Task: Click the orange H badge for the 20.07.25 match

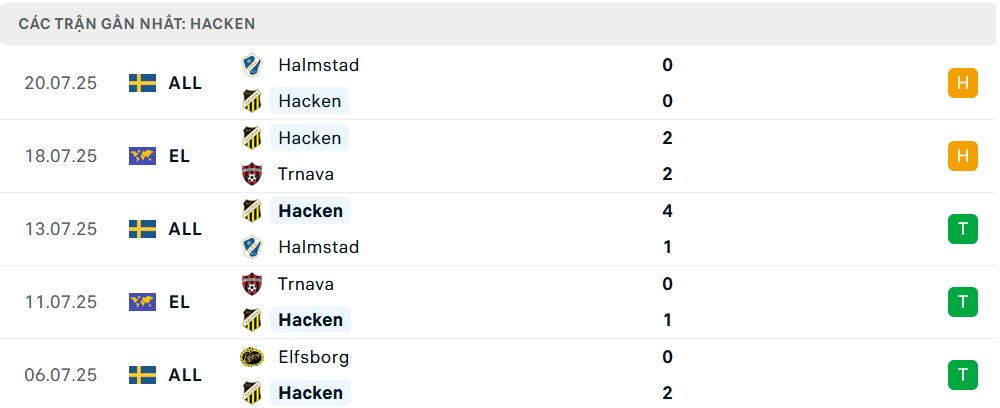Action: pos(962,83)
